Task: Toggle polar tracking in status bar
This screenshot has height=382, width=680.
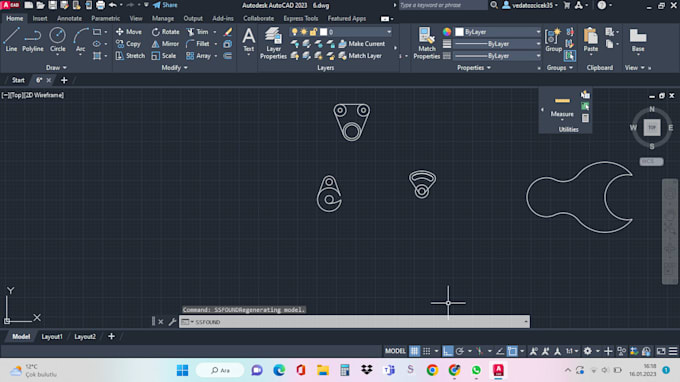Action: click(x=460, y=351)
